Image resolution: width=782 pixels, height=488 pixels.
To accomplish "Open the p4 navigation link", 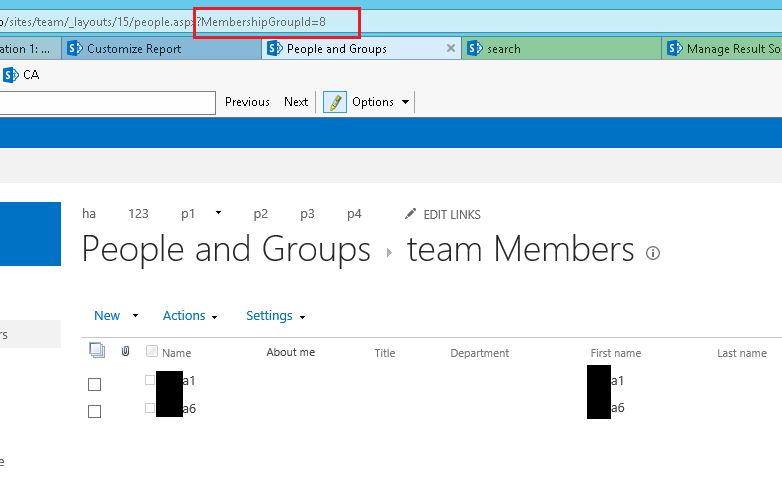I will point(354,214).
